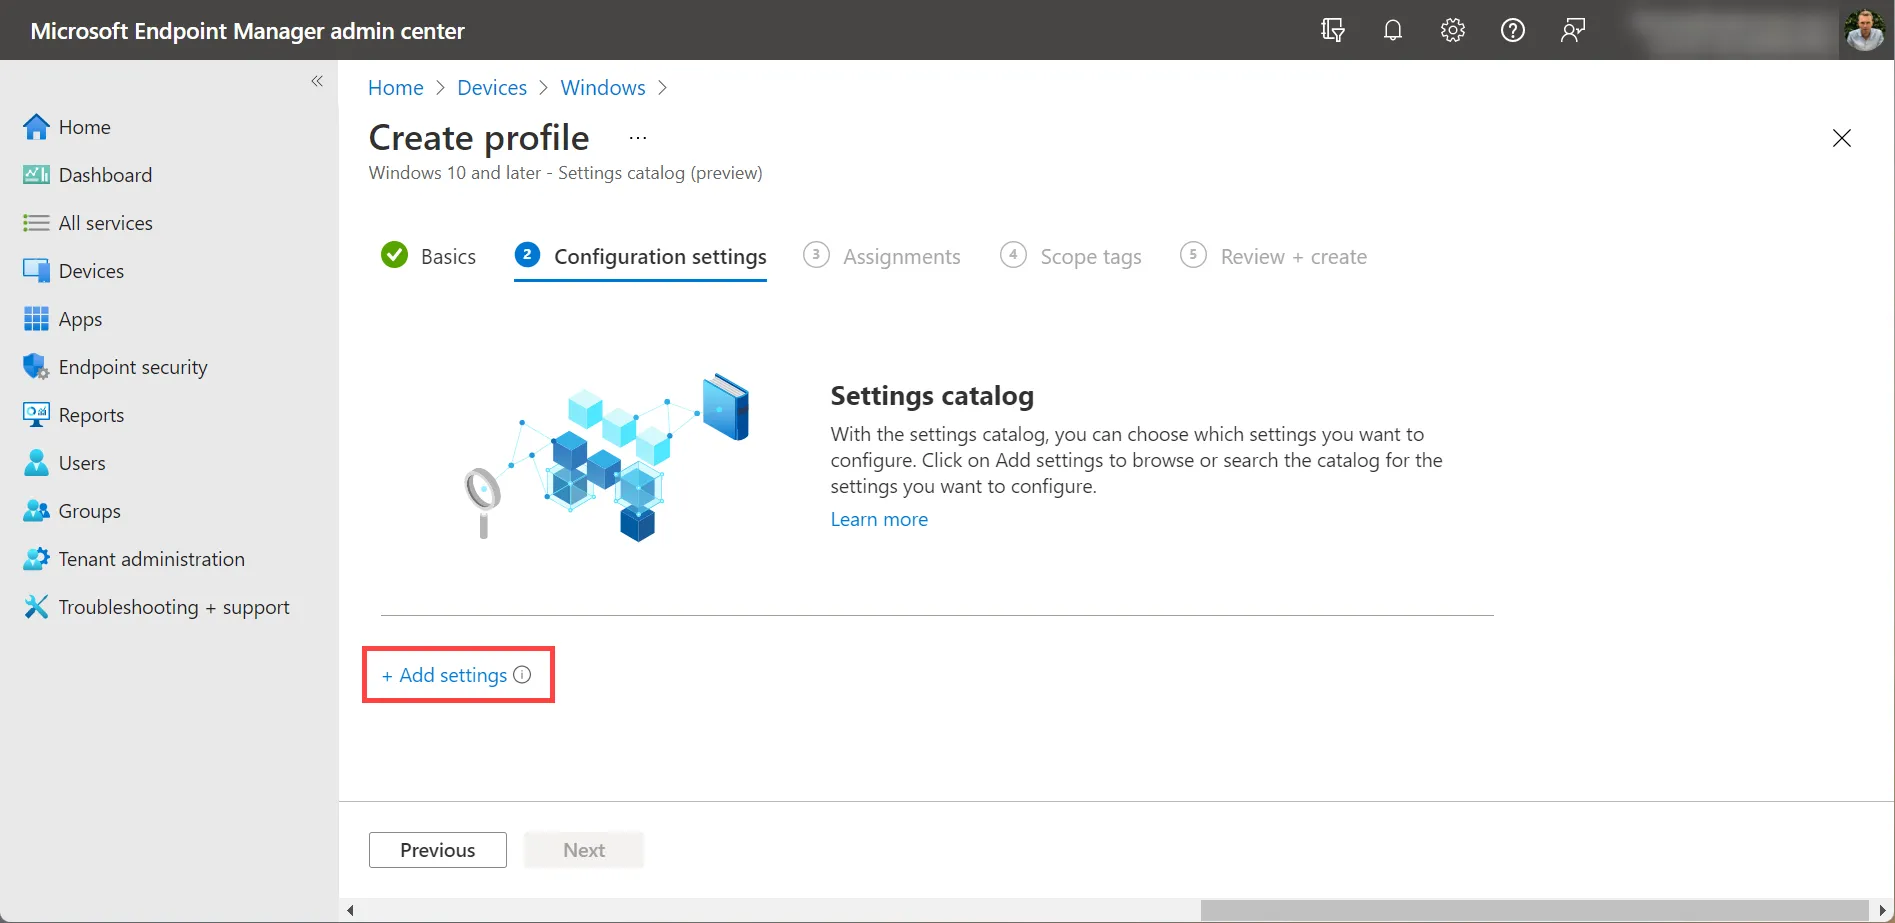Open the directory and subscription filter icon

[x=1332, y=30]
